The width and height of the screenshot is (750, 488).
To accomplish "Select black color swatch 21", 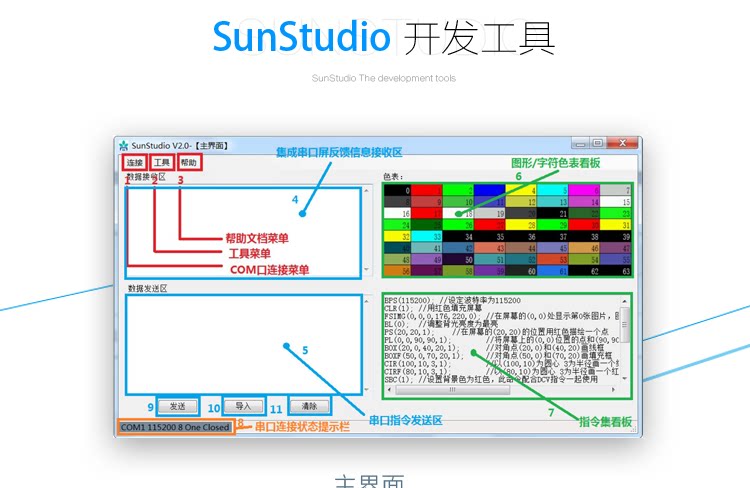I will (553, 213).
